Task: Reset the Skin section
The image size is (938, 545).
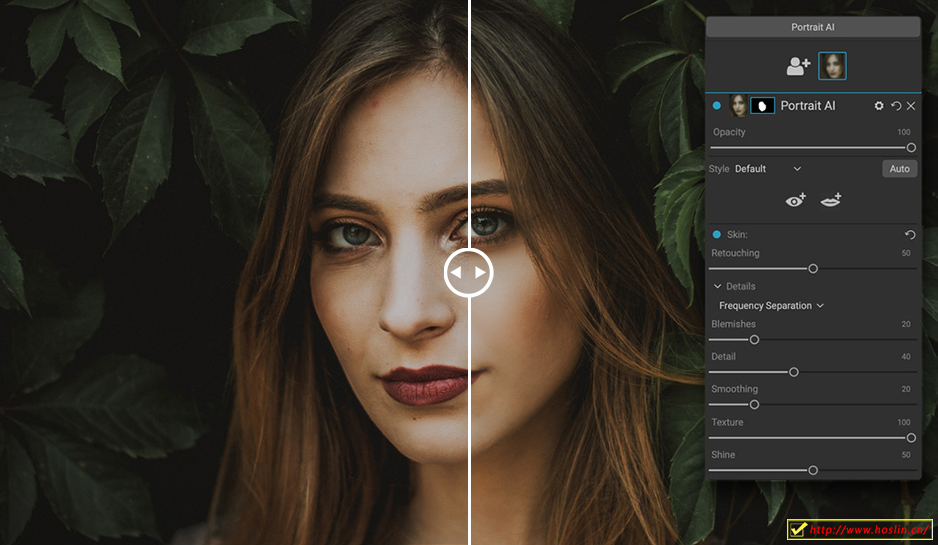Action: coord(910,235)
